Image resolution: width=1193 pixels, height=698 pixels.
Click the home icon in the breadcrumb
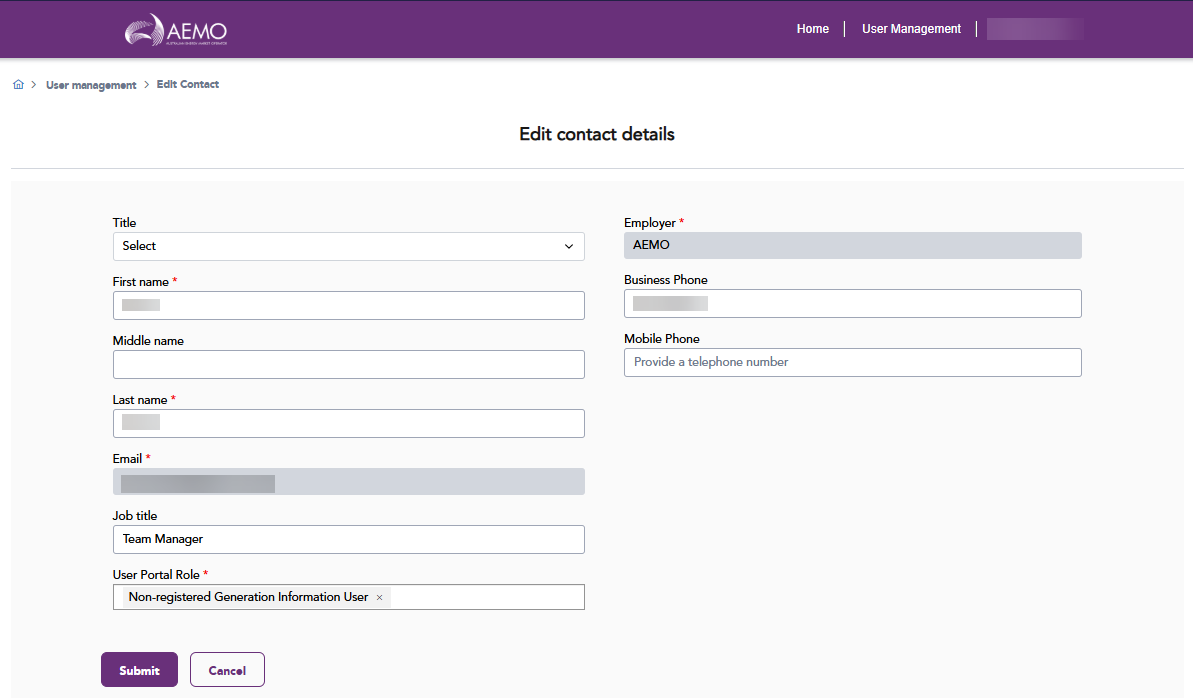pos(18,84)
